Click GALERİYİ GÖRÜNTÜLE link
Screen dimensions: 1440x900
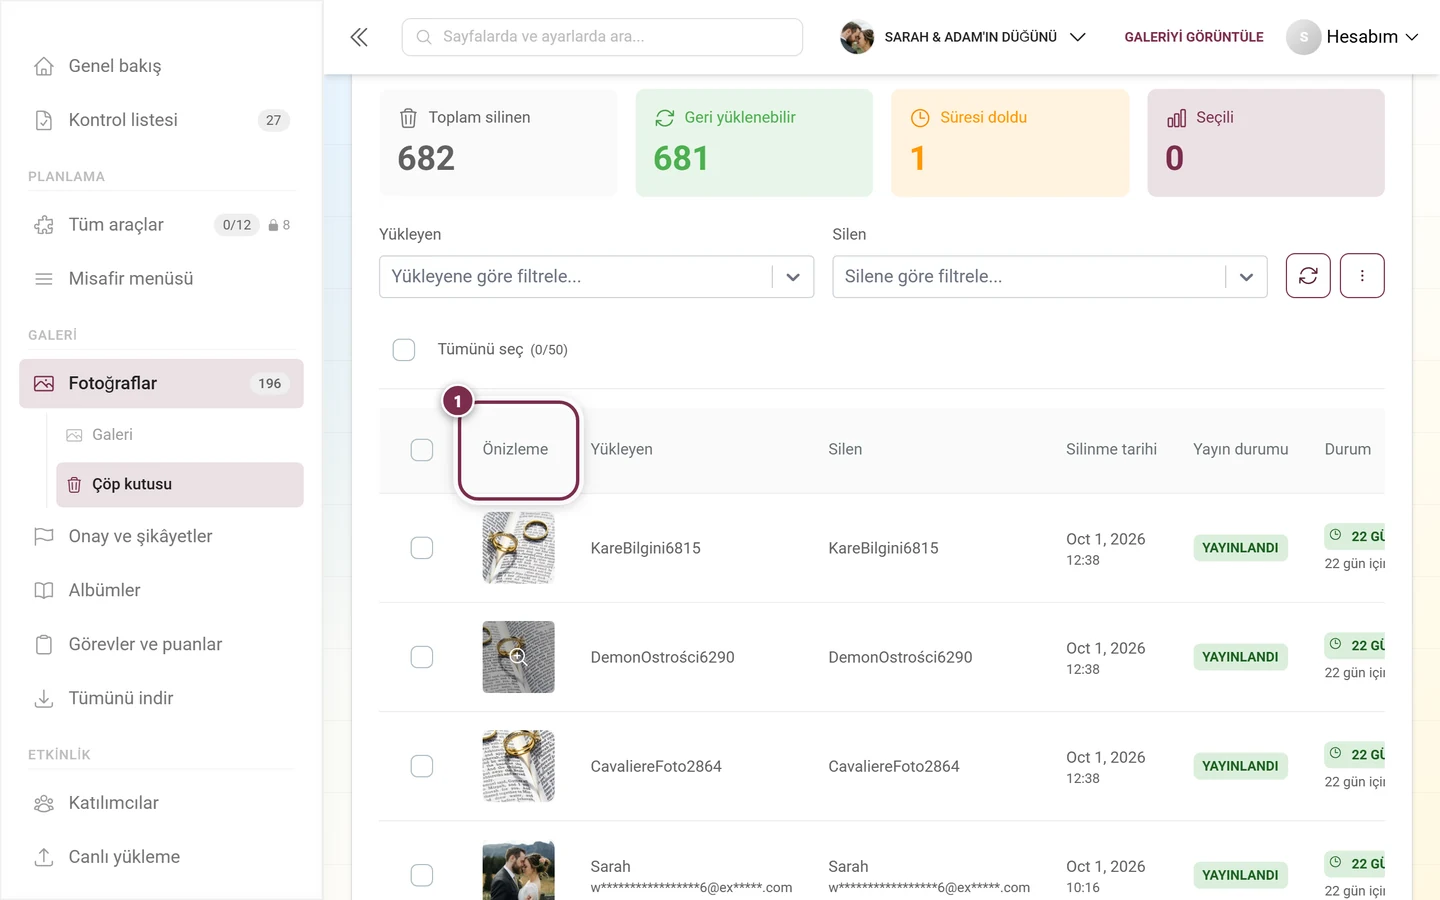click(1194, 37)
